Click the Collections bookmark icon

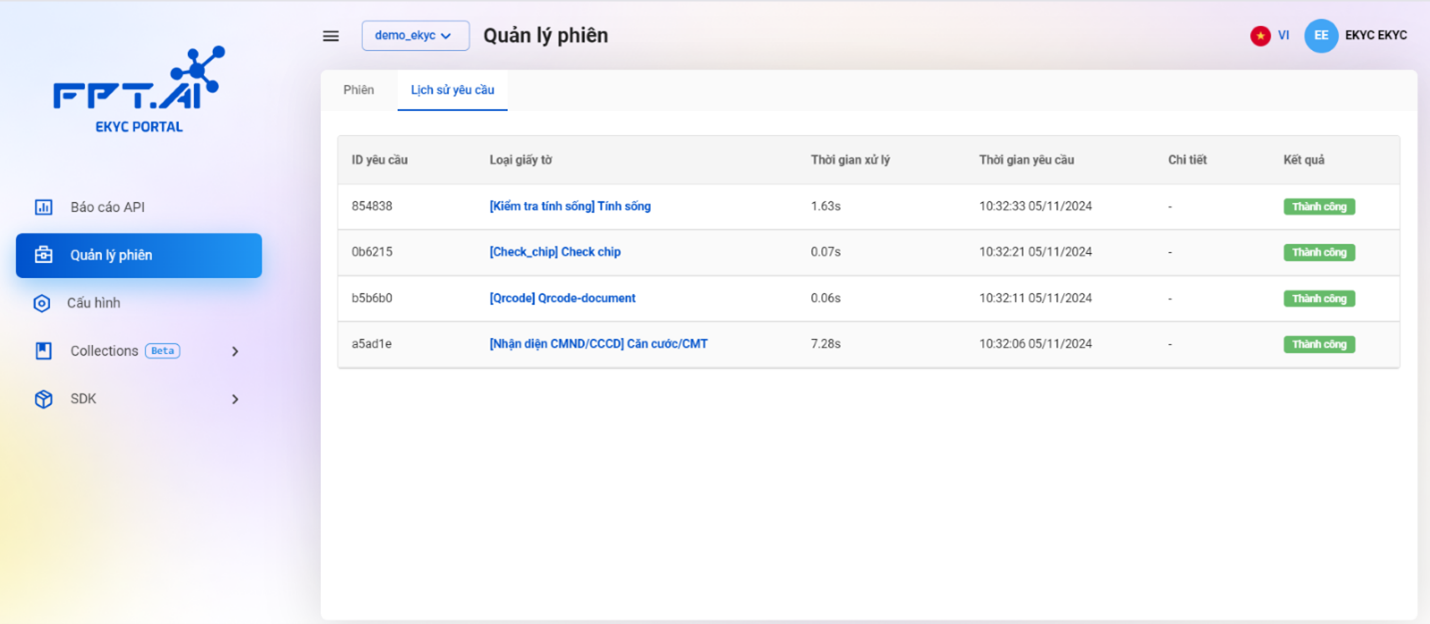click(43, 351)
